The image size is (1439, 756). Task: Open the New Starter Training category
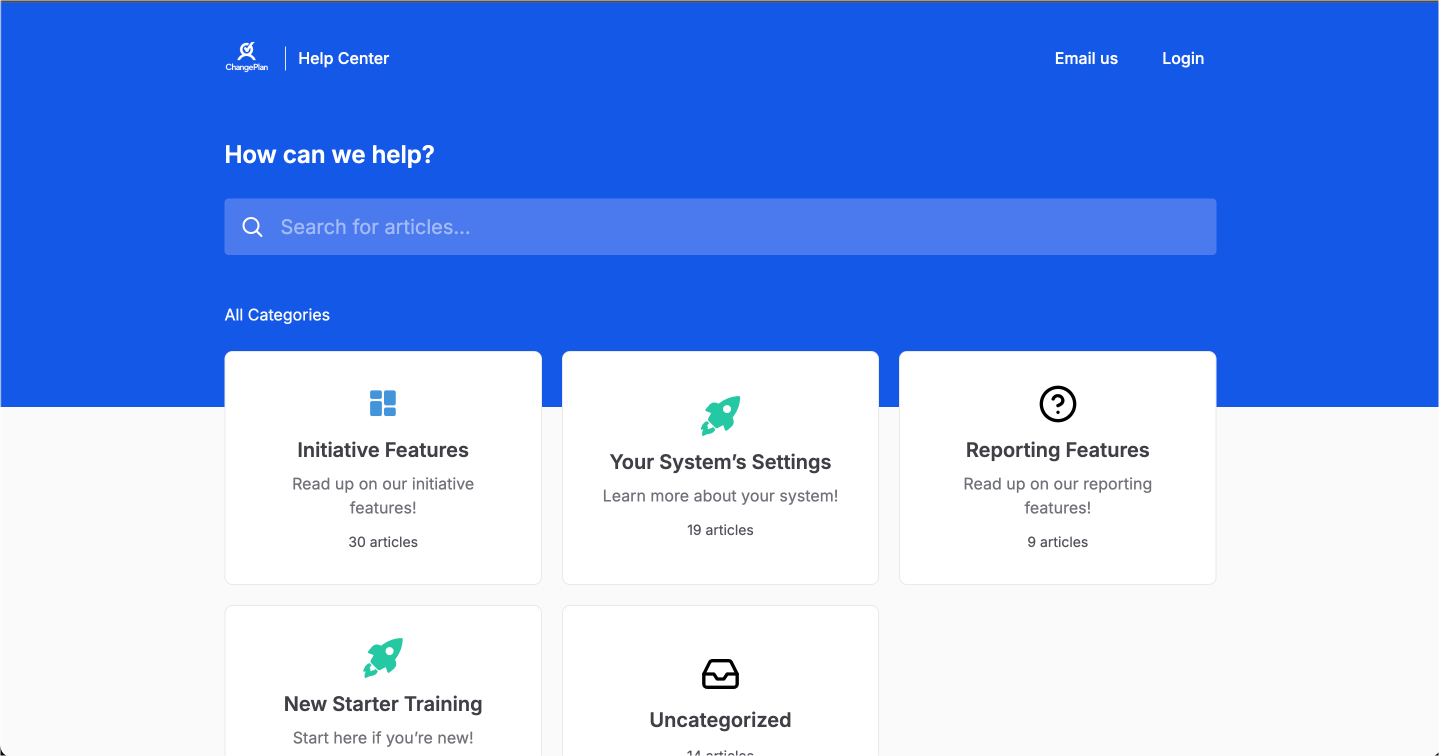coord(383,703)
